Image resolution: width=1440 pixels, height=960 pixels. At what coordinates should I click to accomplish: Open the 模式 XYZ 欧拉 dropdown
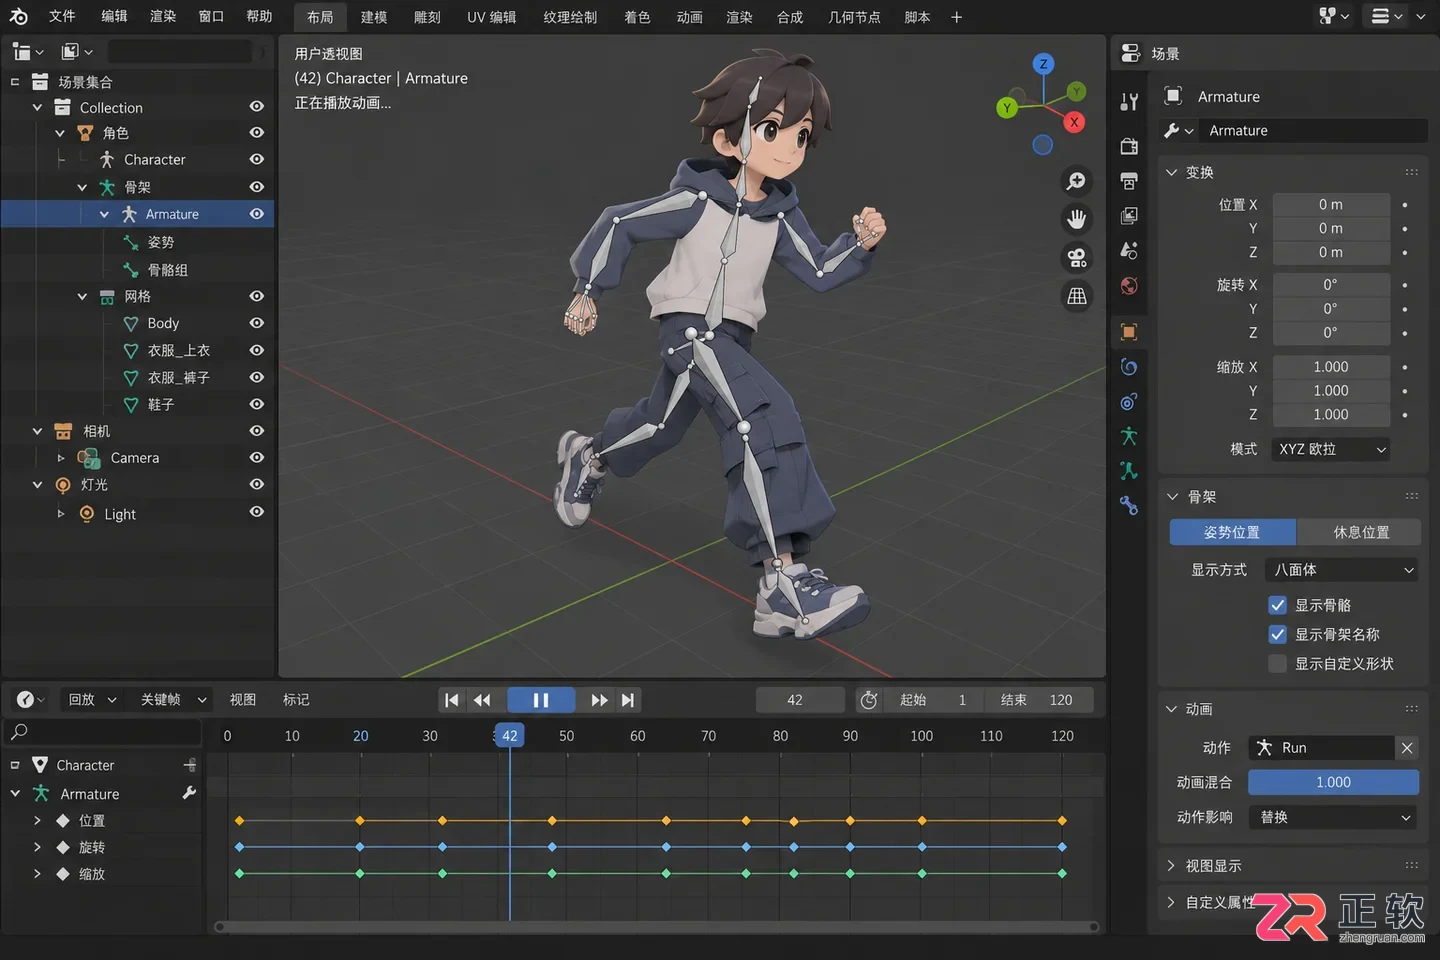[x=1332, y=449]
